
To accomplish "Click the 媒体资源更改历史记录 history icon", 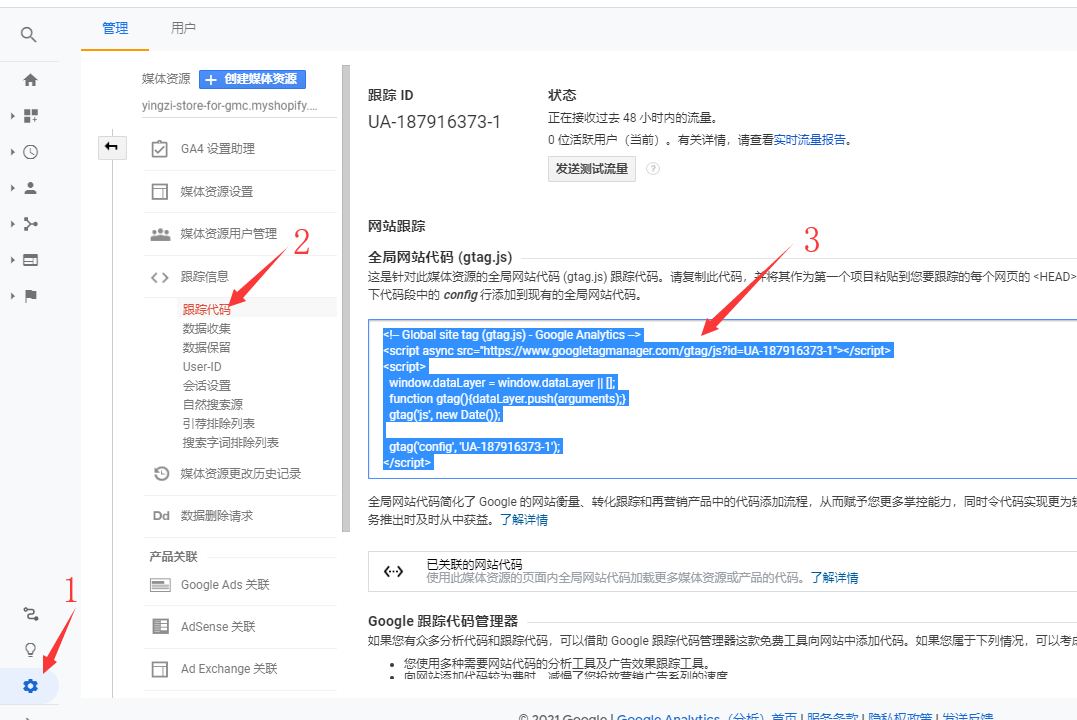I will (161, 473).
